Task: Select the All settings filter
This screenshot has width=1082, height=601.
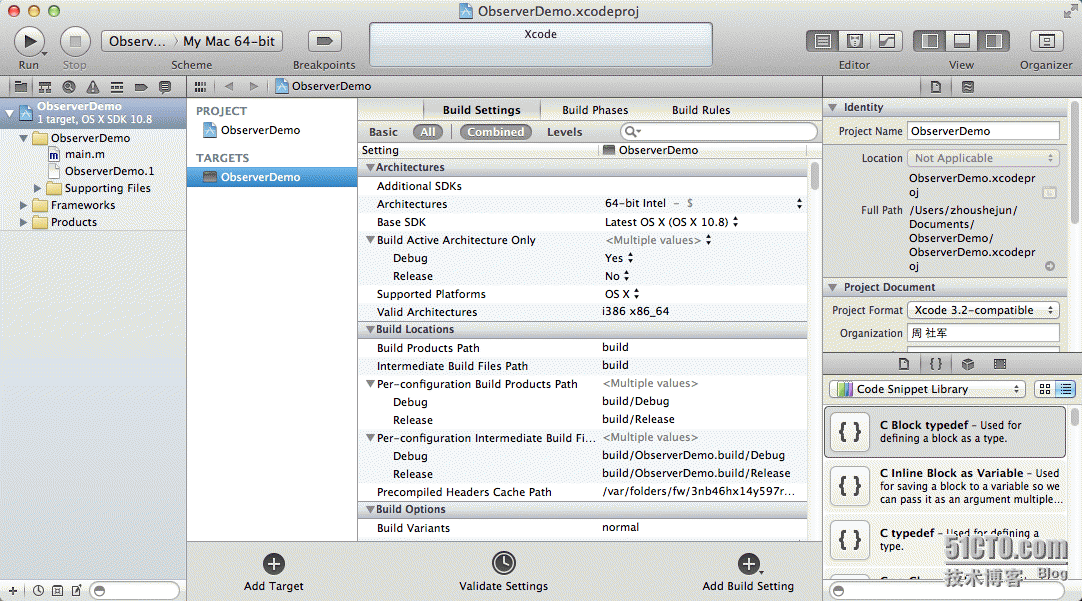Action: [x=428, y=132]
